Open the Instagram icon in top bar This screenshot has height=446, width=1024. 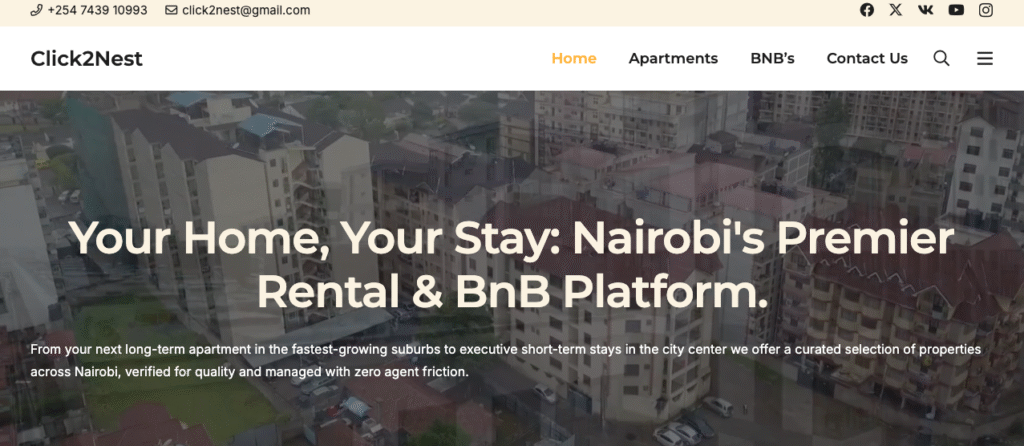[x=985, y=10]
